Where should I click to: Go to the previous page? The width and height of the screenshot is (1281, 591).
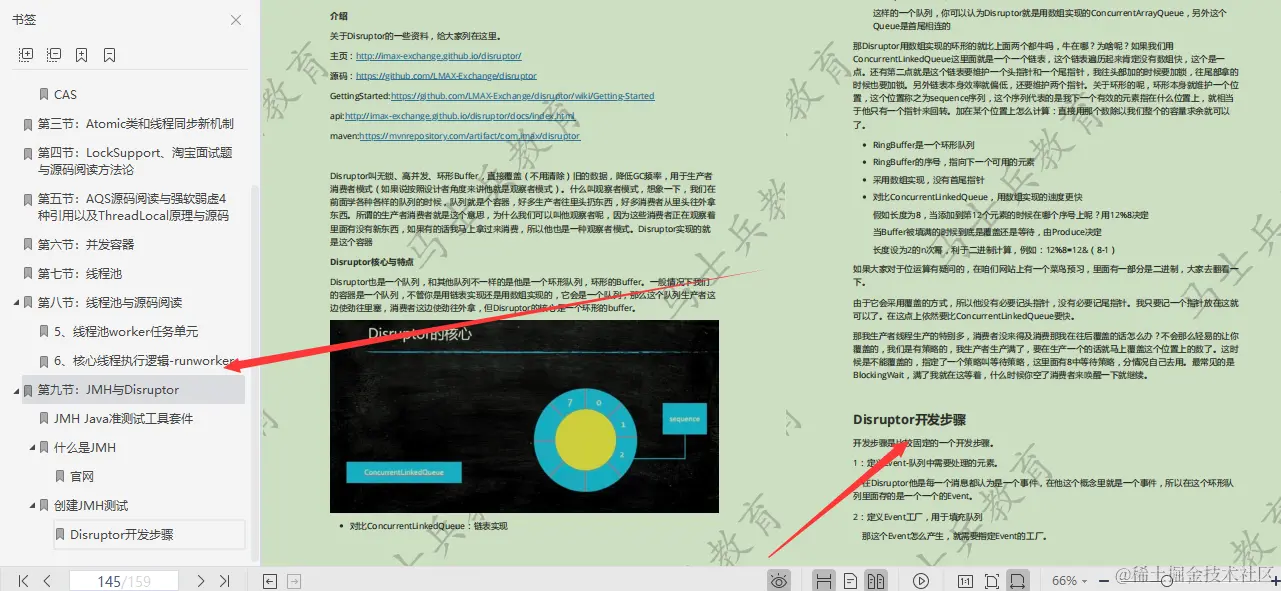(x=47, y=581)
